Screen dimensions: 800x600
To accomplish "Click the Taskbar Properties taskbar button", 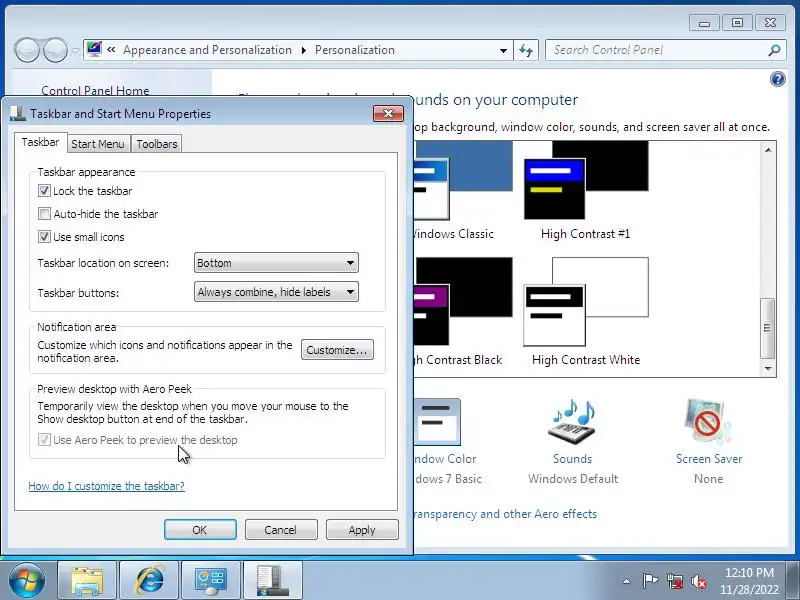I will (x=272, y=580).
